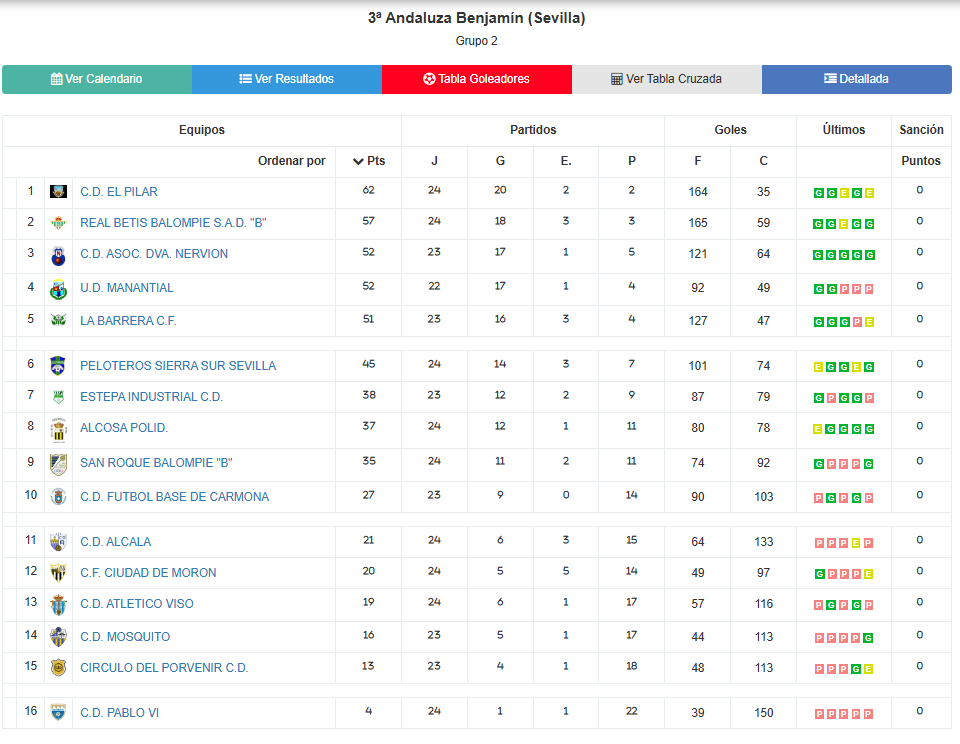Open SAN ROQUE BALOMPIE "B" link
The width and height of the screenshot is (960, 744).
click(x=156, y=463)
